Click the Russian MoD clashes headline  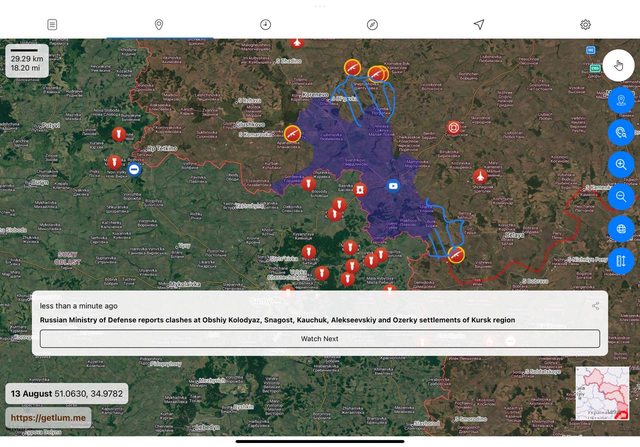tap(277, 320)
